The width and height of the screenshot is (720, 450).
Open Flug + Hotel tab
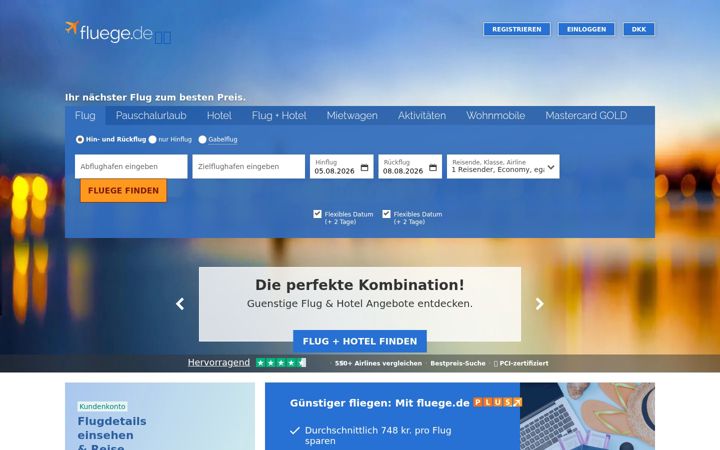click(279, 116)
